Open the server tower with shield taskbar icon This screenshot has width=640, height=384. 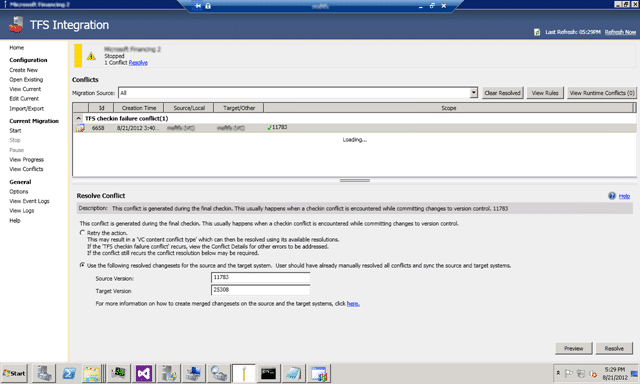pos(169,373)
